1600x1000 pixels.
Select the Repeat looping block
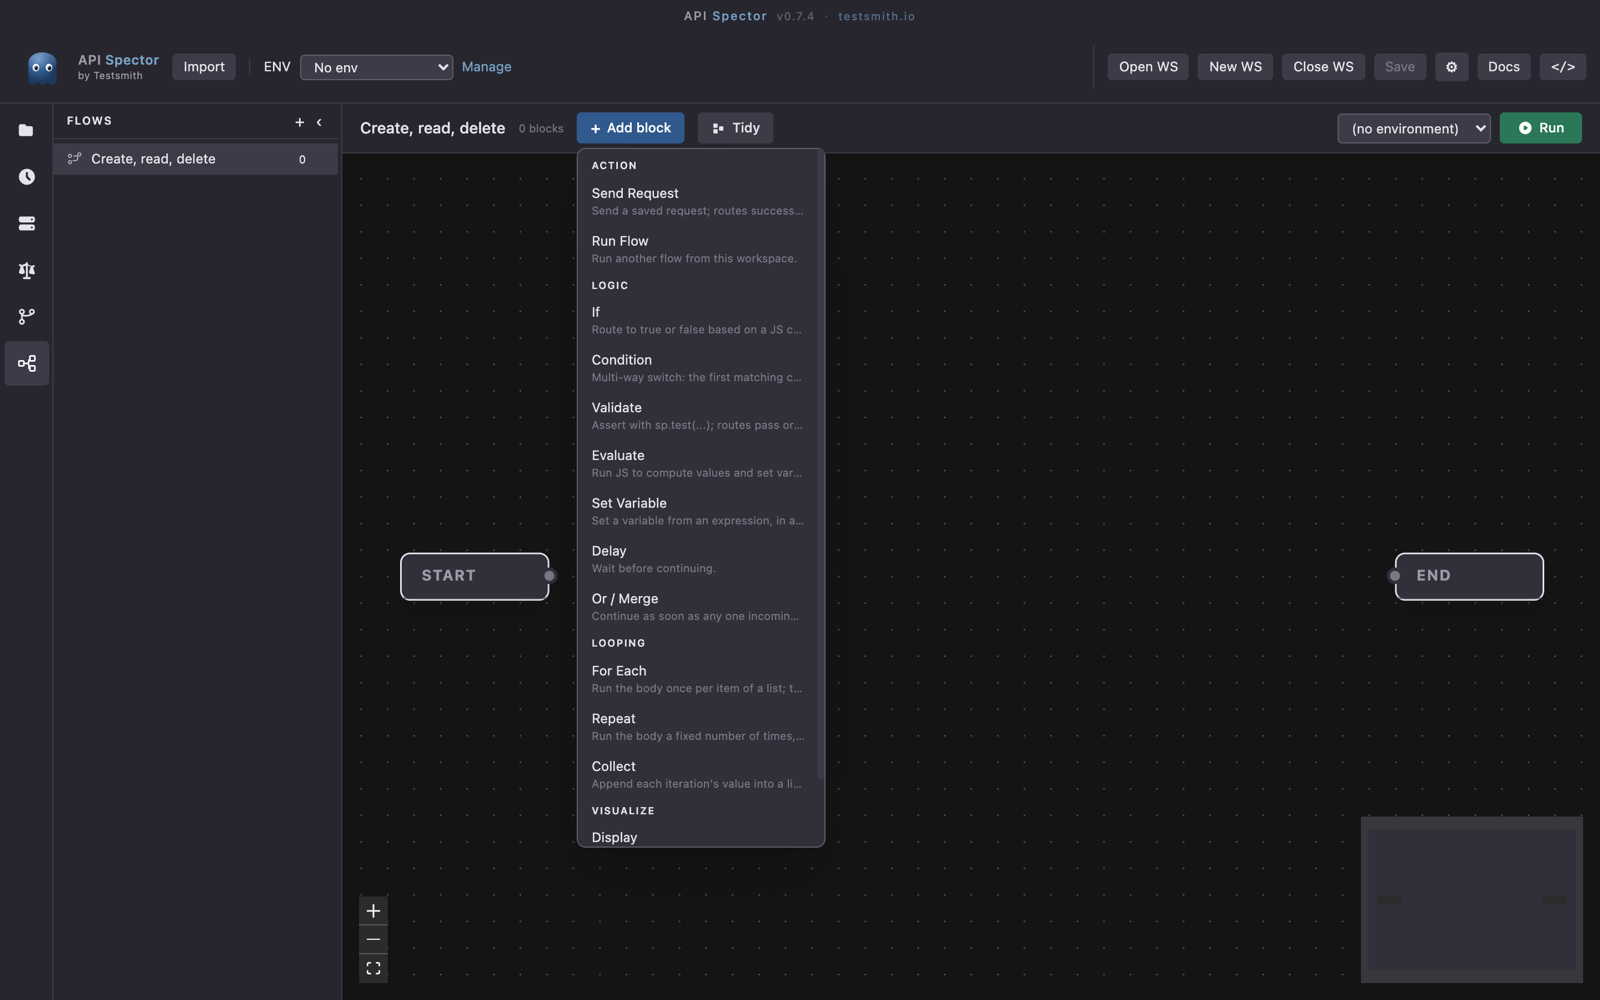coord(698,727)
